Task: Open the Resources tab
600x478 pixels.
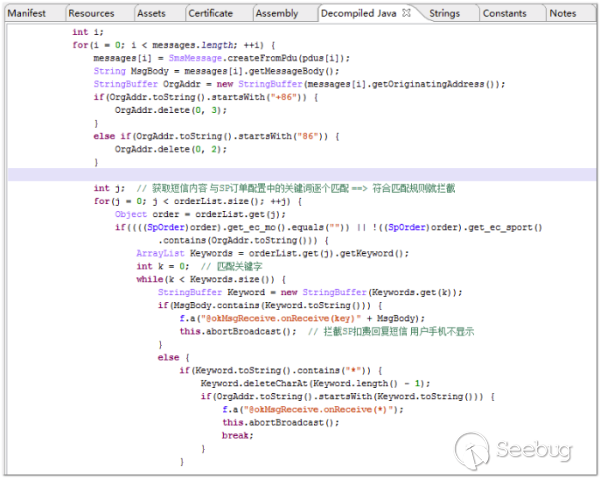Action: pos(91,13)
